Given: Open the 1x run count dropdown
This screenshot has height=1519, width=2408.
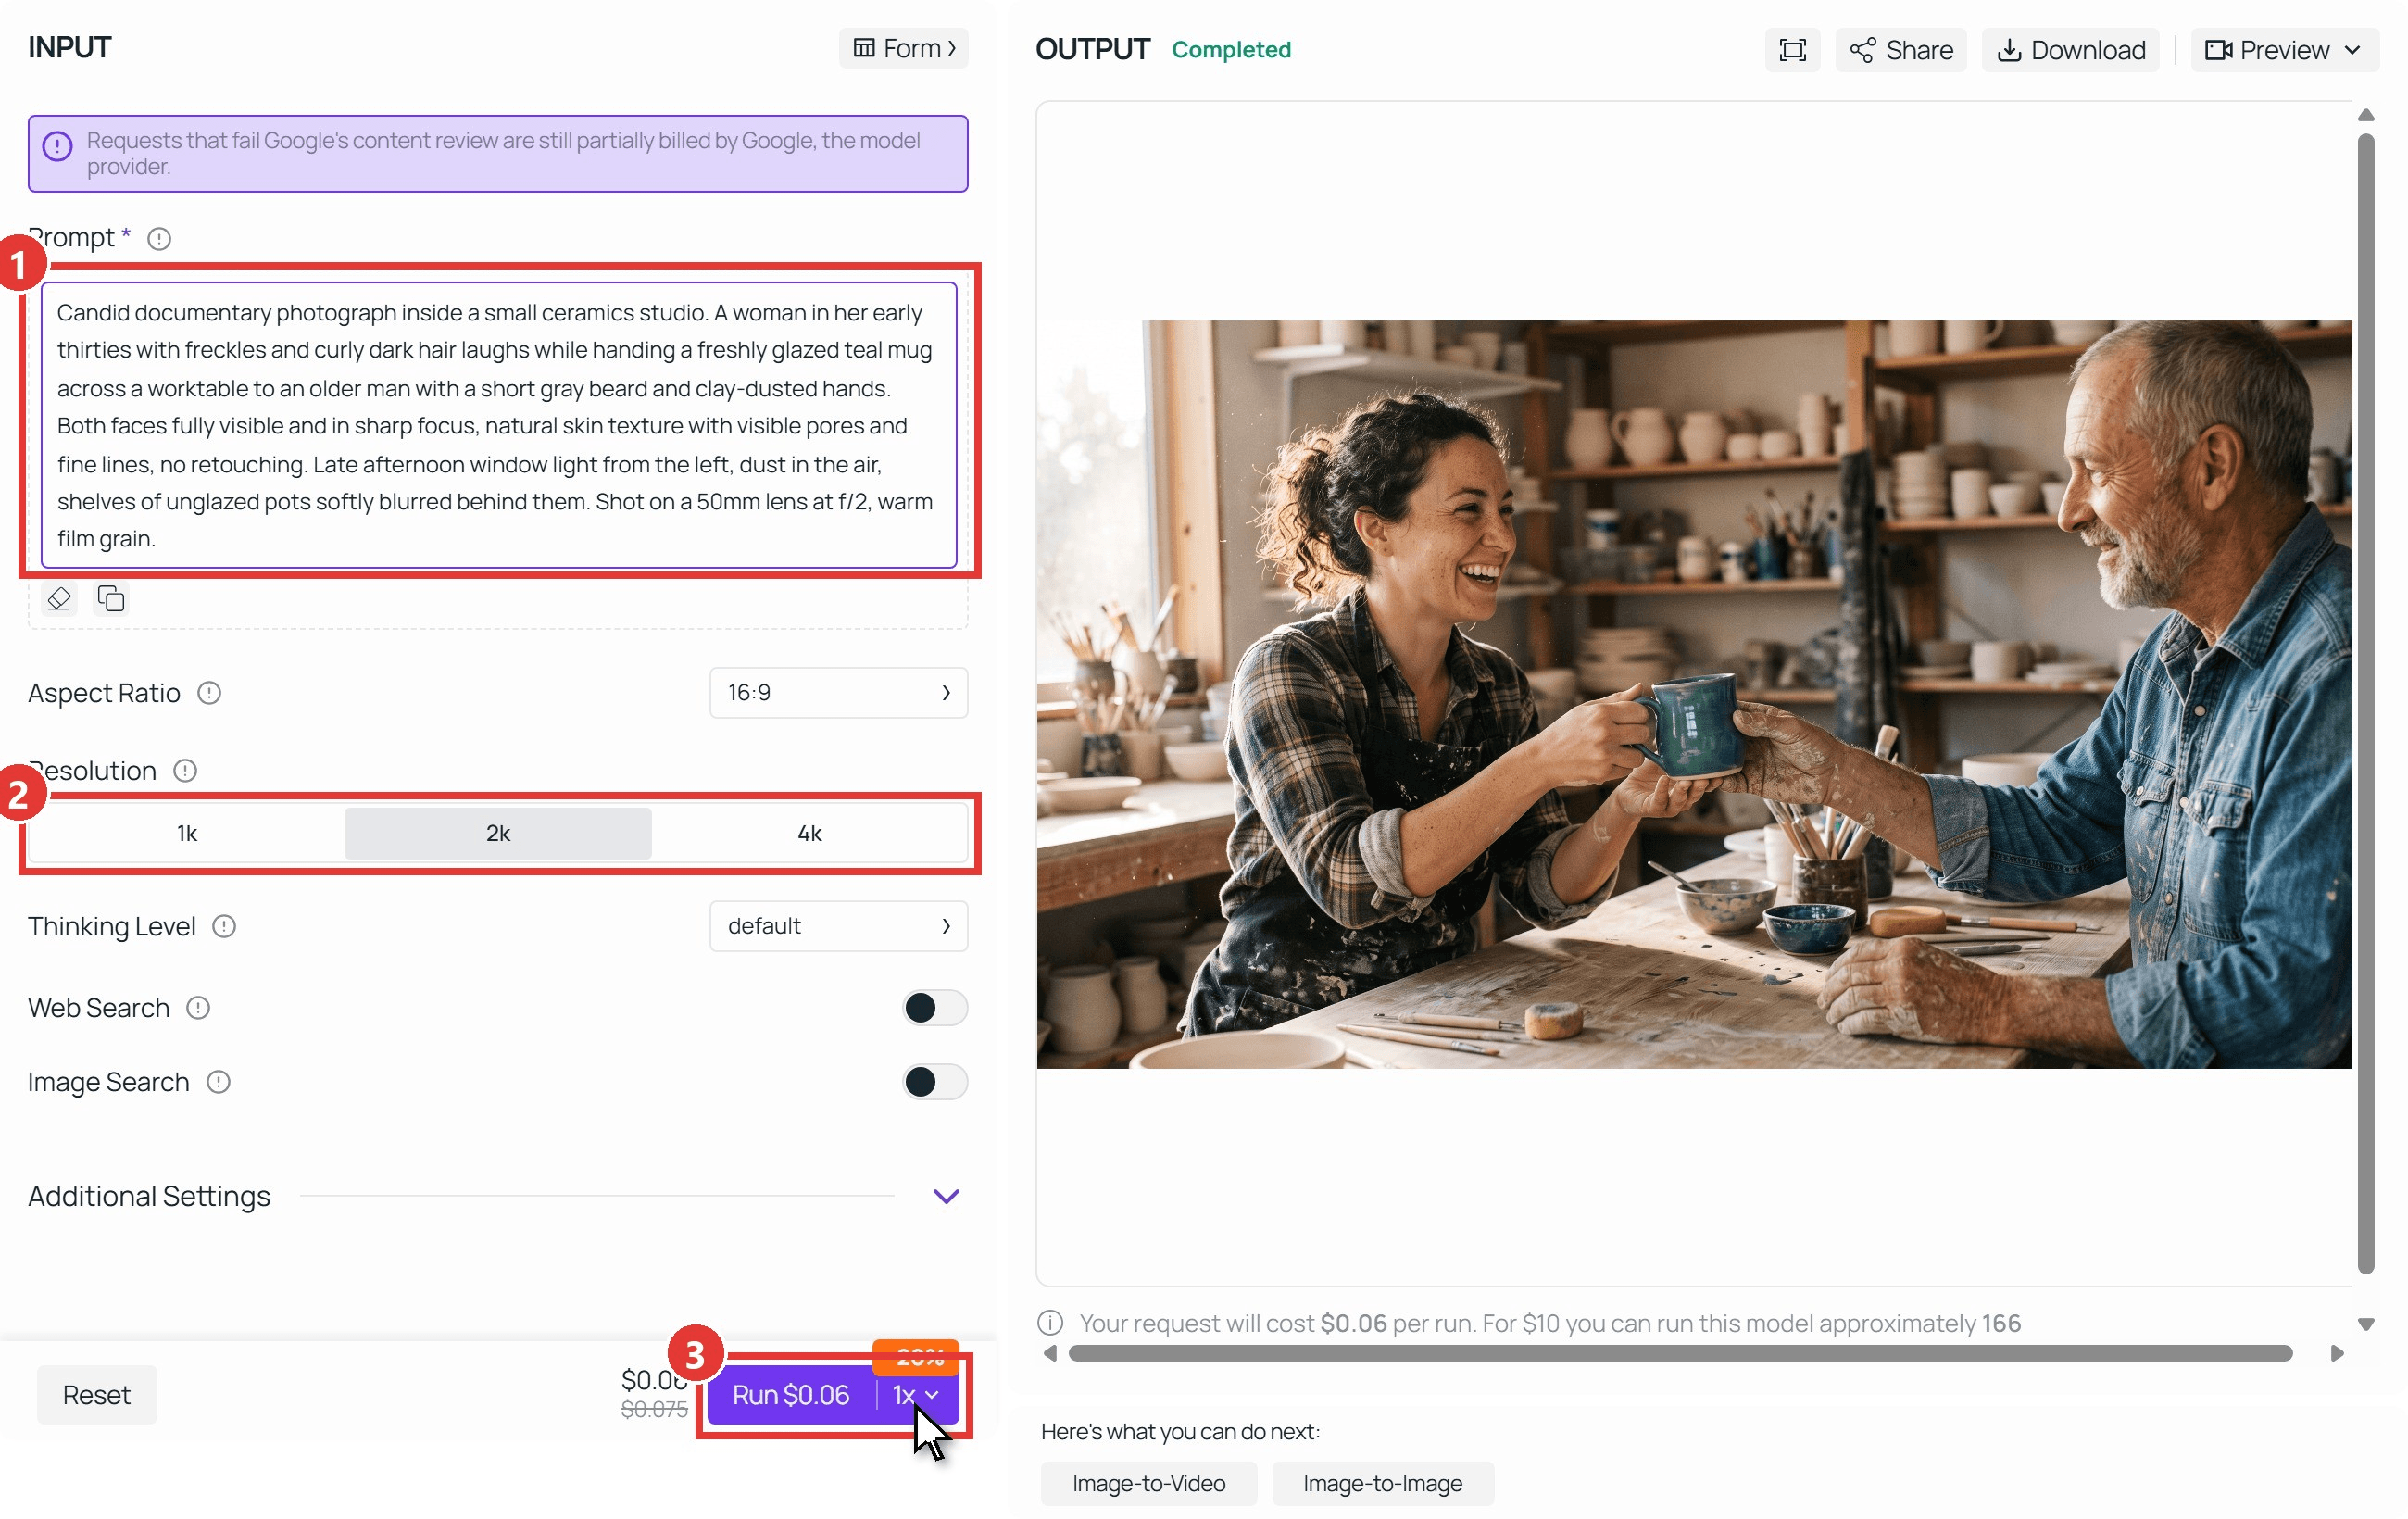Looking at the screenshot, I should (916, 1395).
